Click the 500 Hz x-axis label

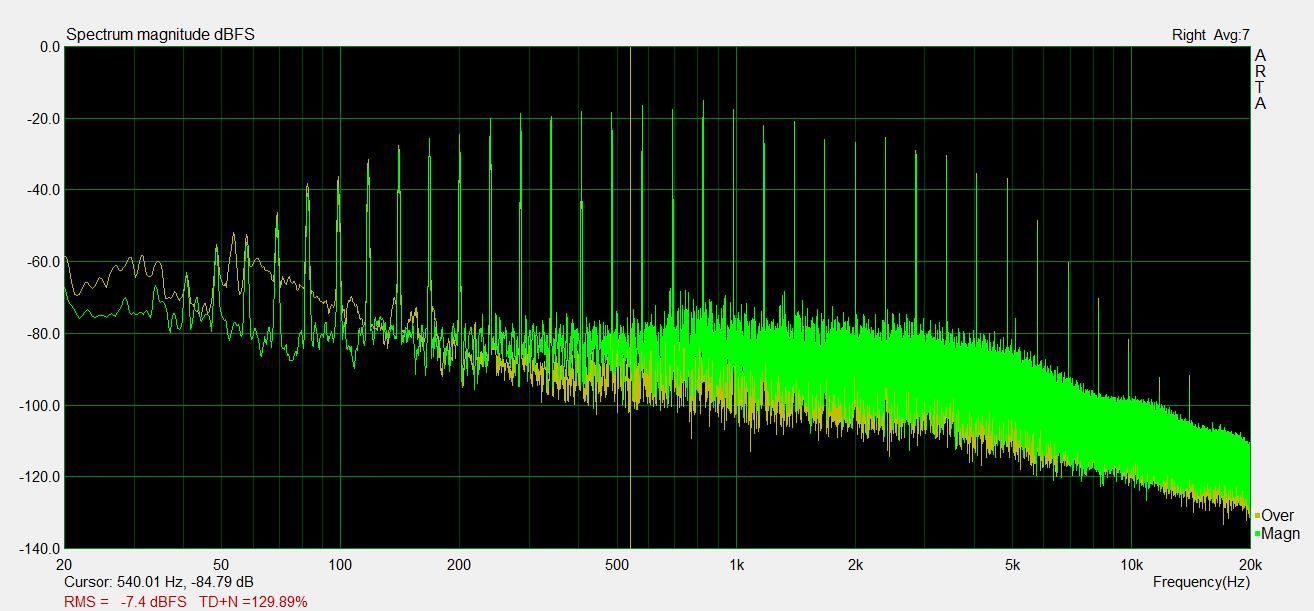pyautogui.click(x=616, y=565)
